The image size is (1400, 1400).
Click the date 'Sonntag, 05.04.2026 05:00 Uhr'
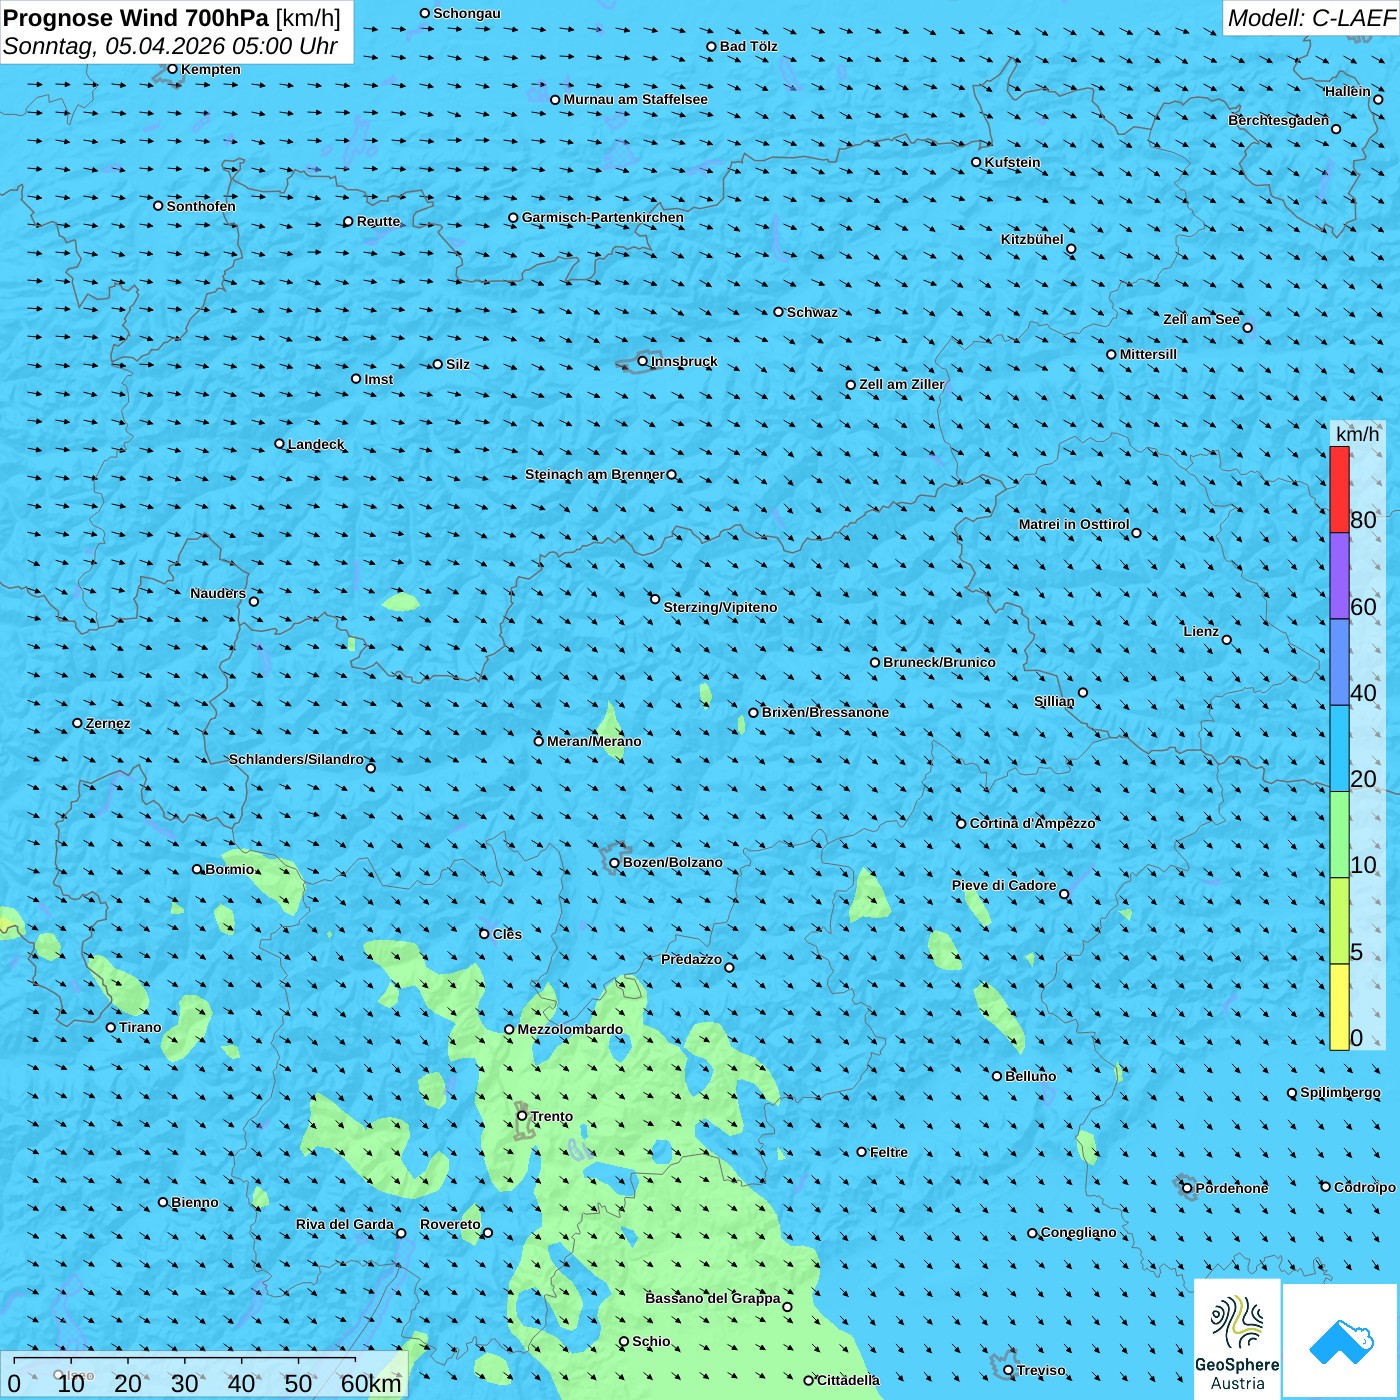coord(171,46)
